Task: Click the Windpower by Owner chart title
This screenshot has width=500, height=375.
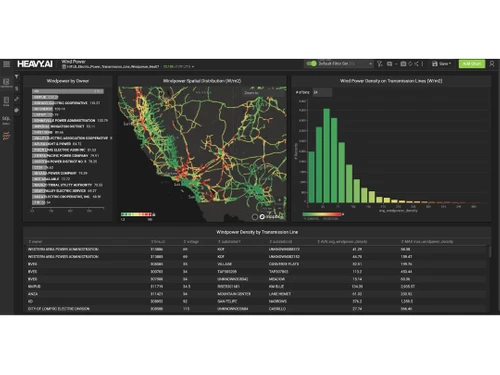Action: click(x=68, y=81)
